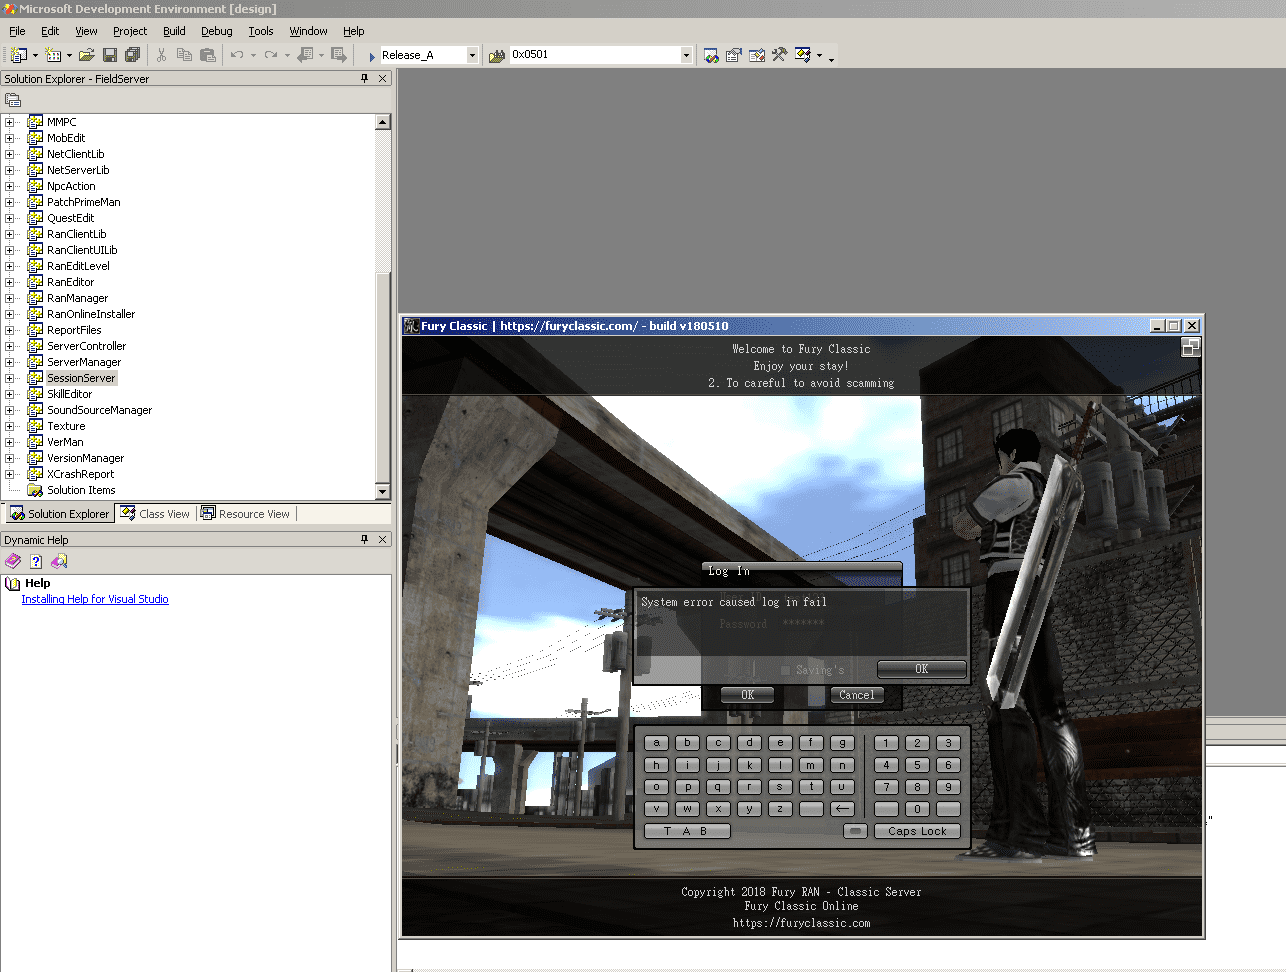
Task: Click the '5' key on virtual numpad
Action: point(917,765)
